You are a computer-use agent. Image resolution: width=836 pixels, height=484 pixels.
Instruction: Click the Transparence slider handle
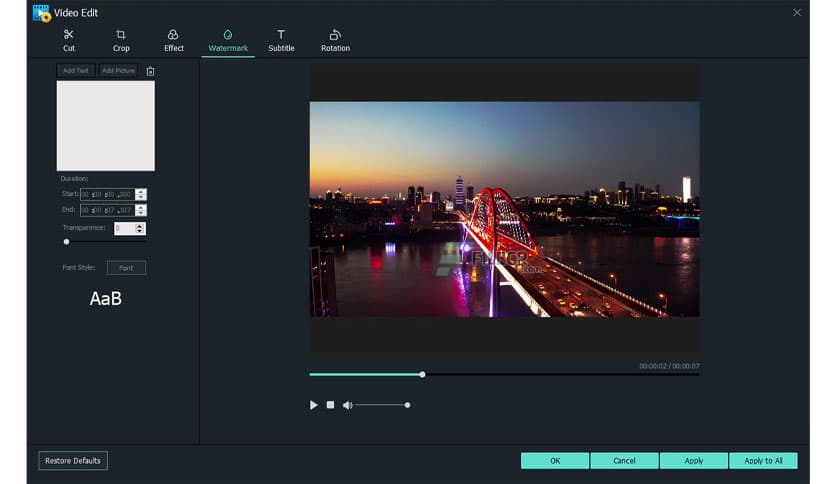[x=67, y=242]
